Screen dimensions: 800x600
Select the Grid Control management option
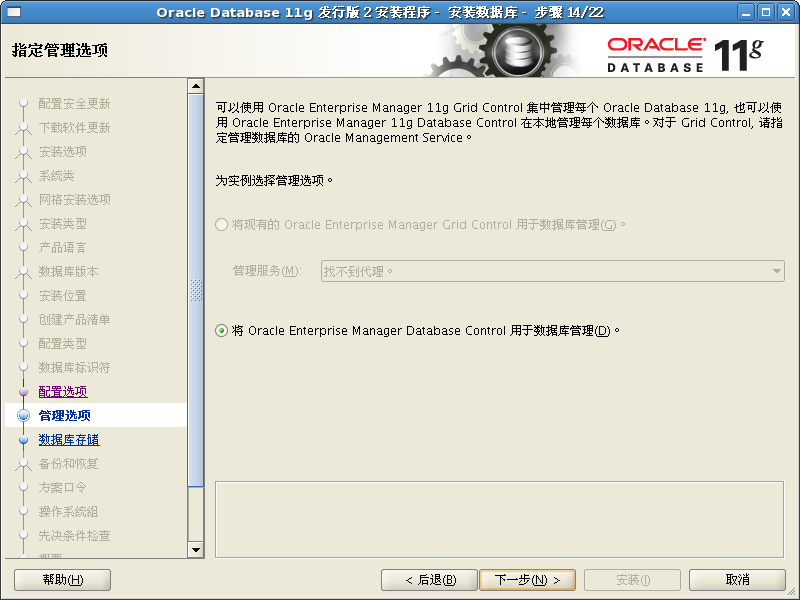click(221, 225)
